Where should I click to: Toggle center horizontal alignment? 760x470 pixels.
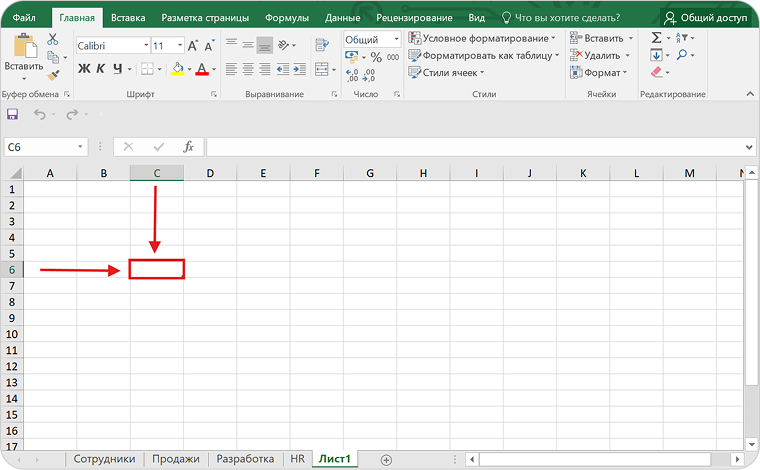pos(247,69)
